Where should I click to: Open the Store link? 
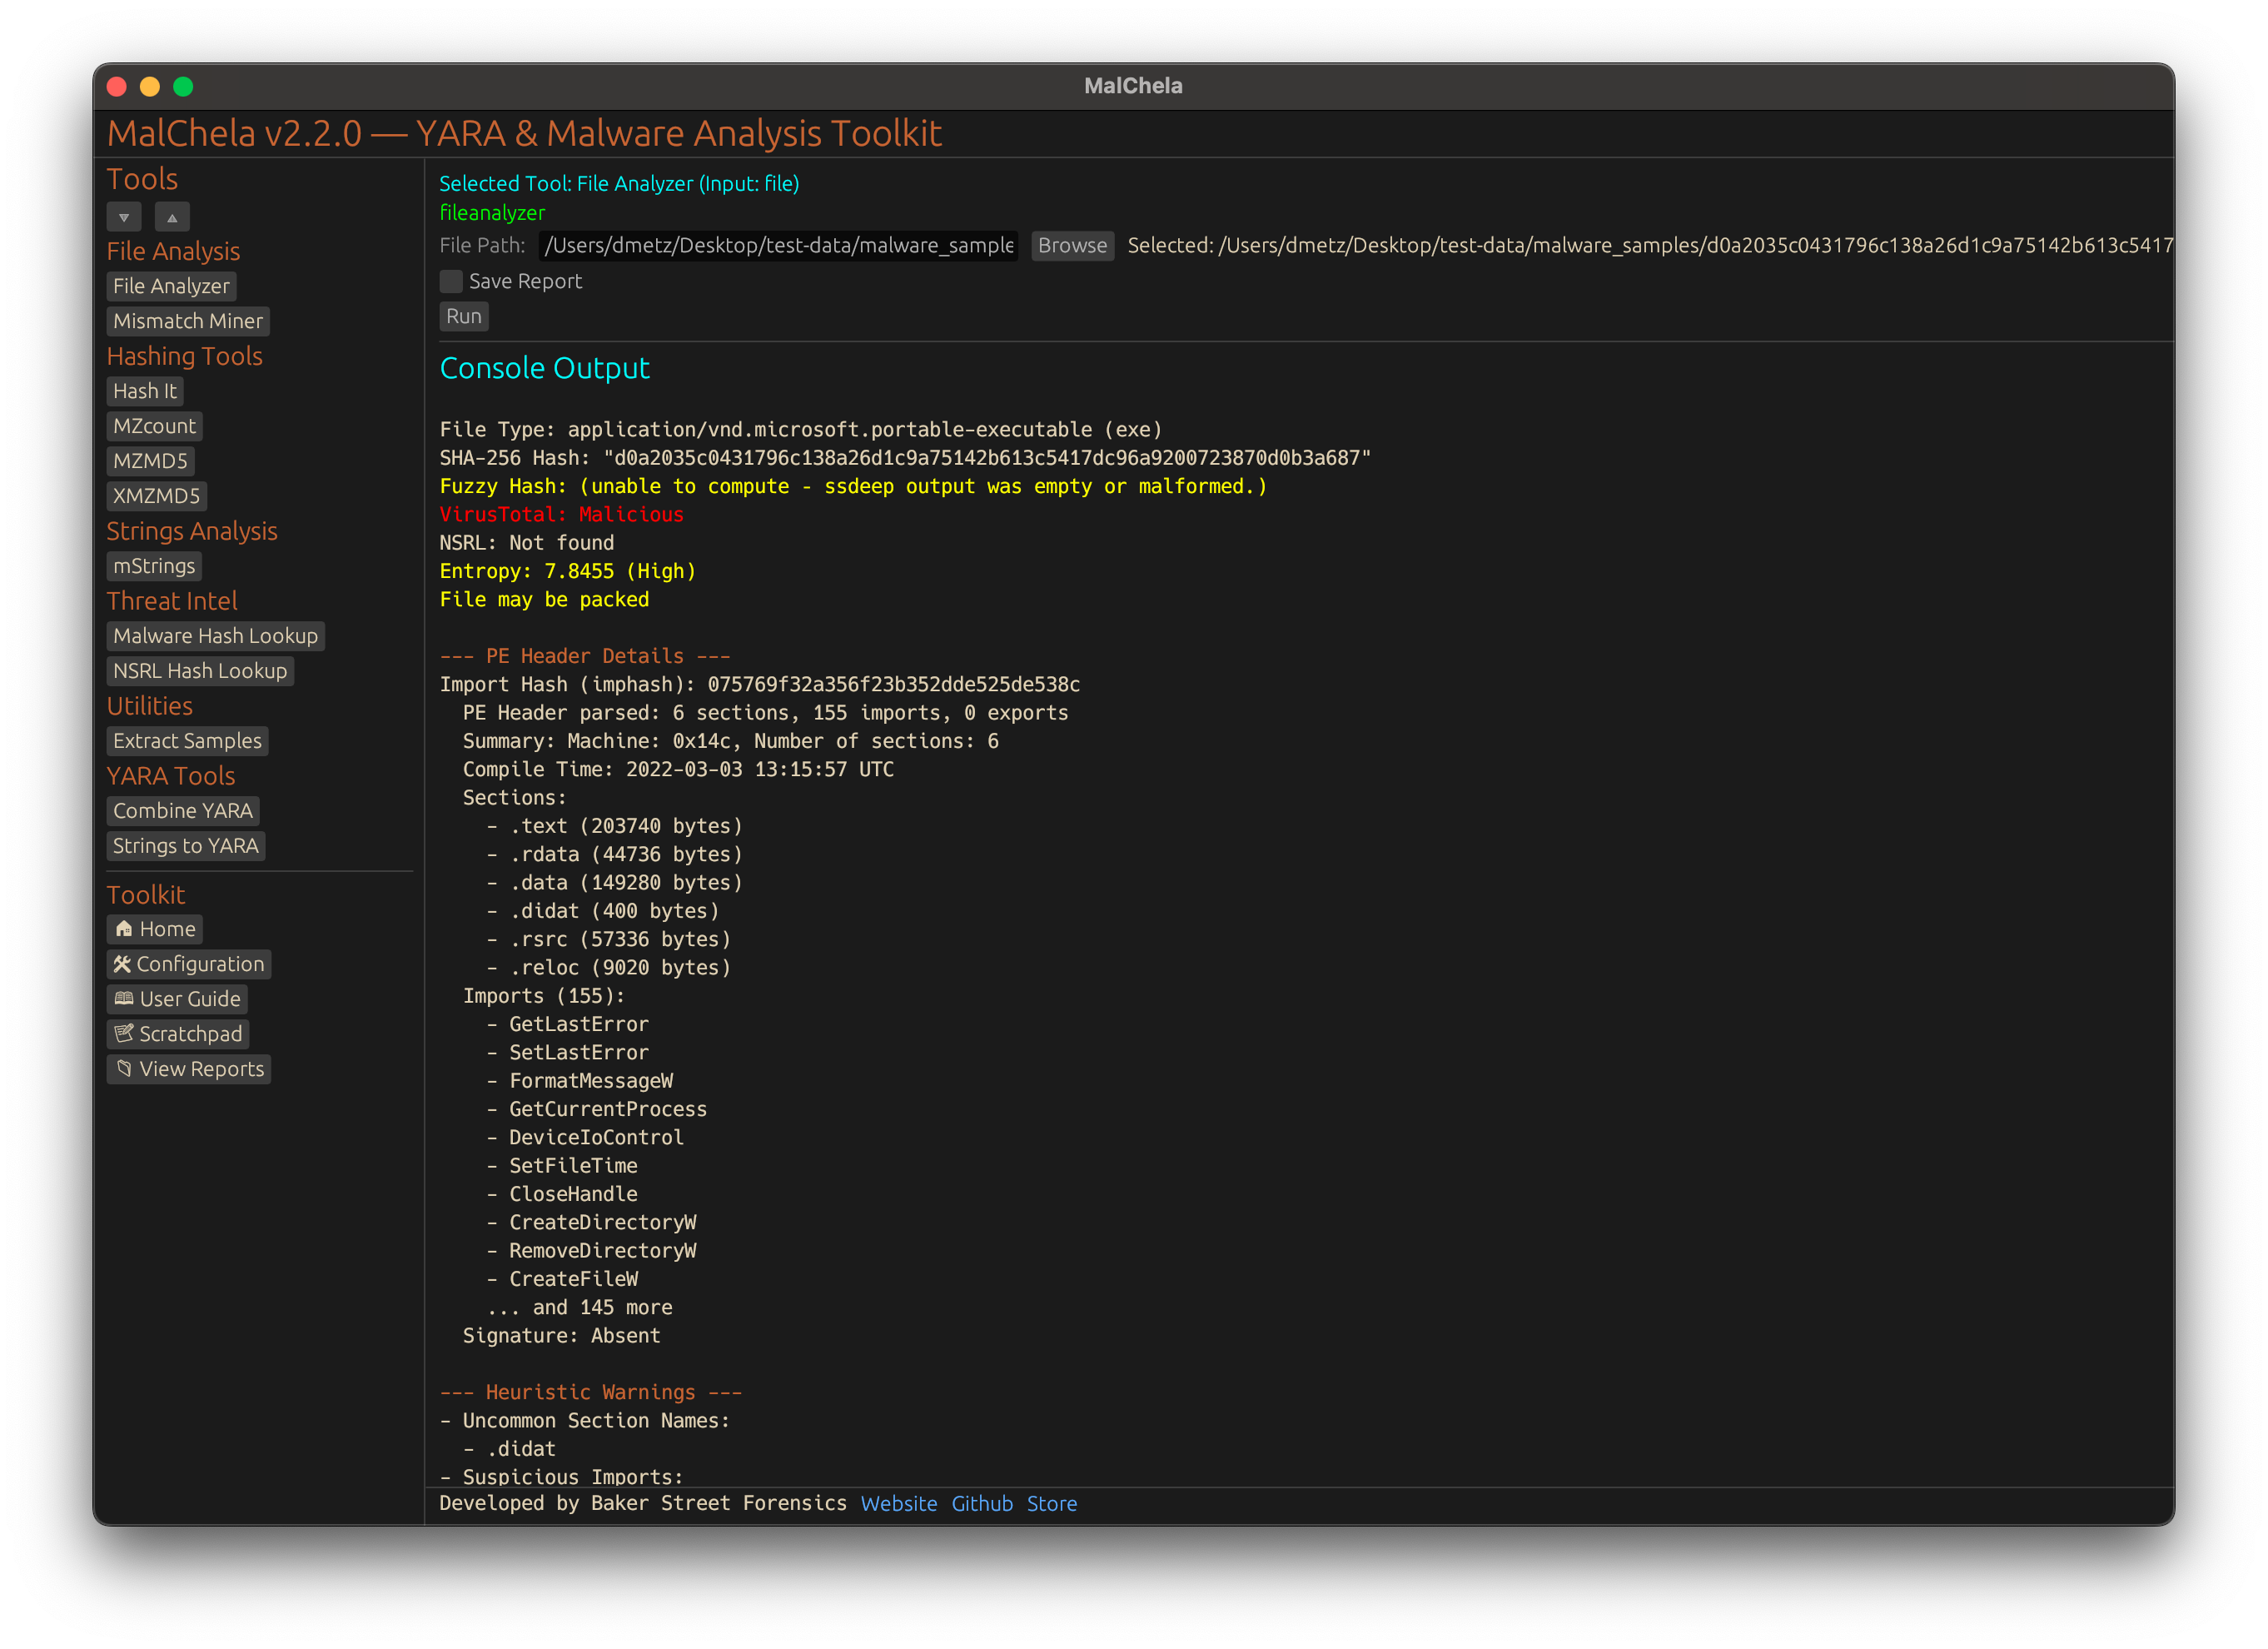[1052, 1504]
